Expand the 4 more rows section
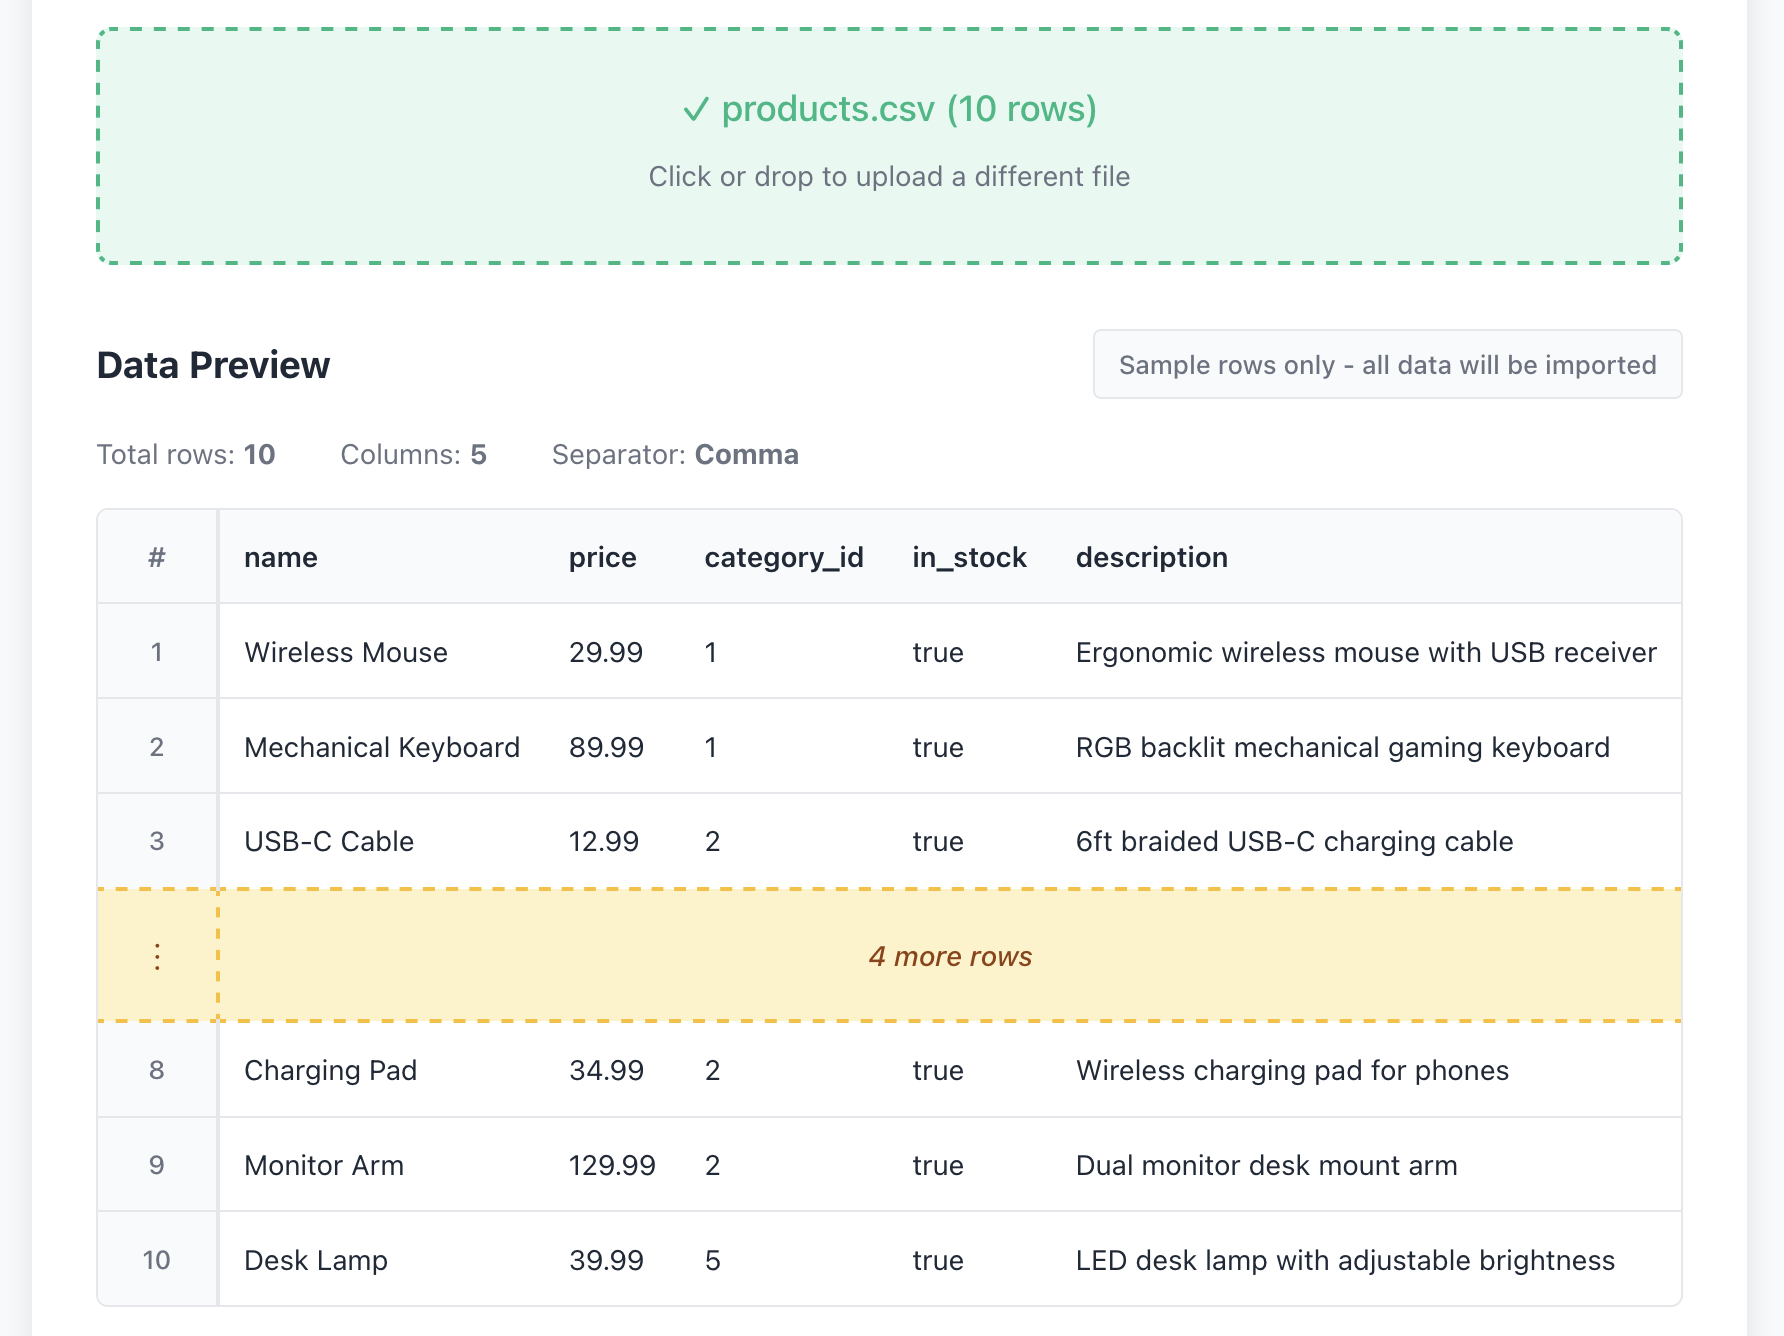This screenshot has width=1784, height=1336. coord(950,956)
